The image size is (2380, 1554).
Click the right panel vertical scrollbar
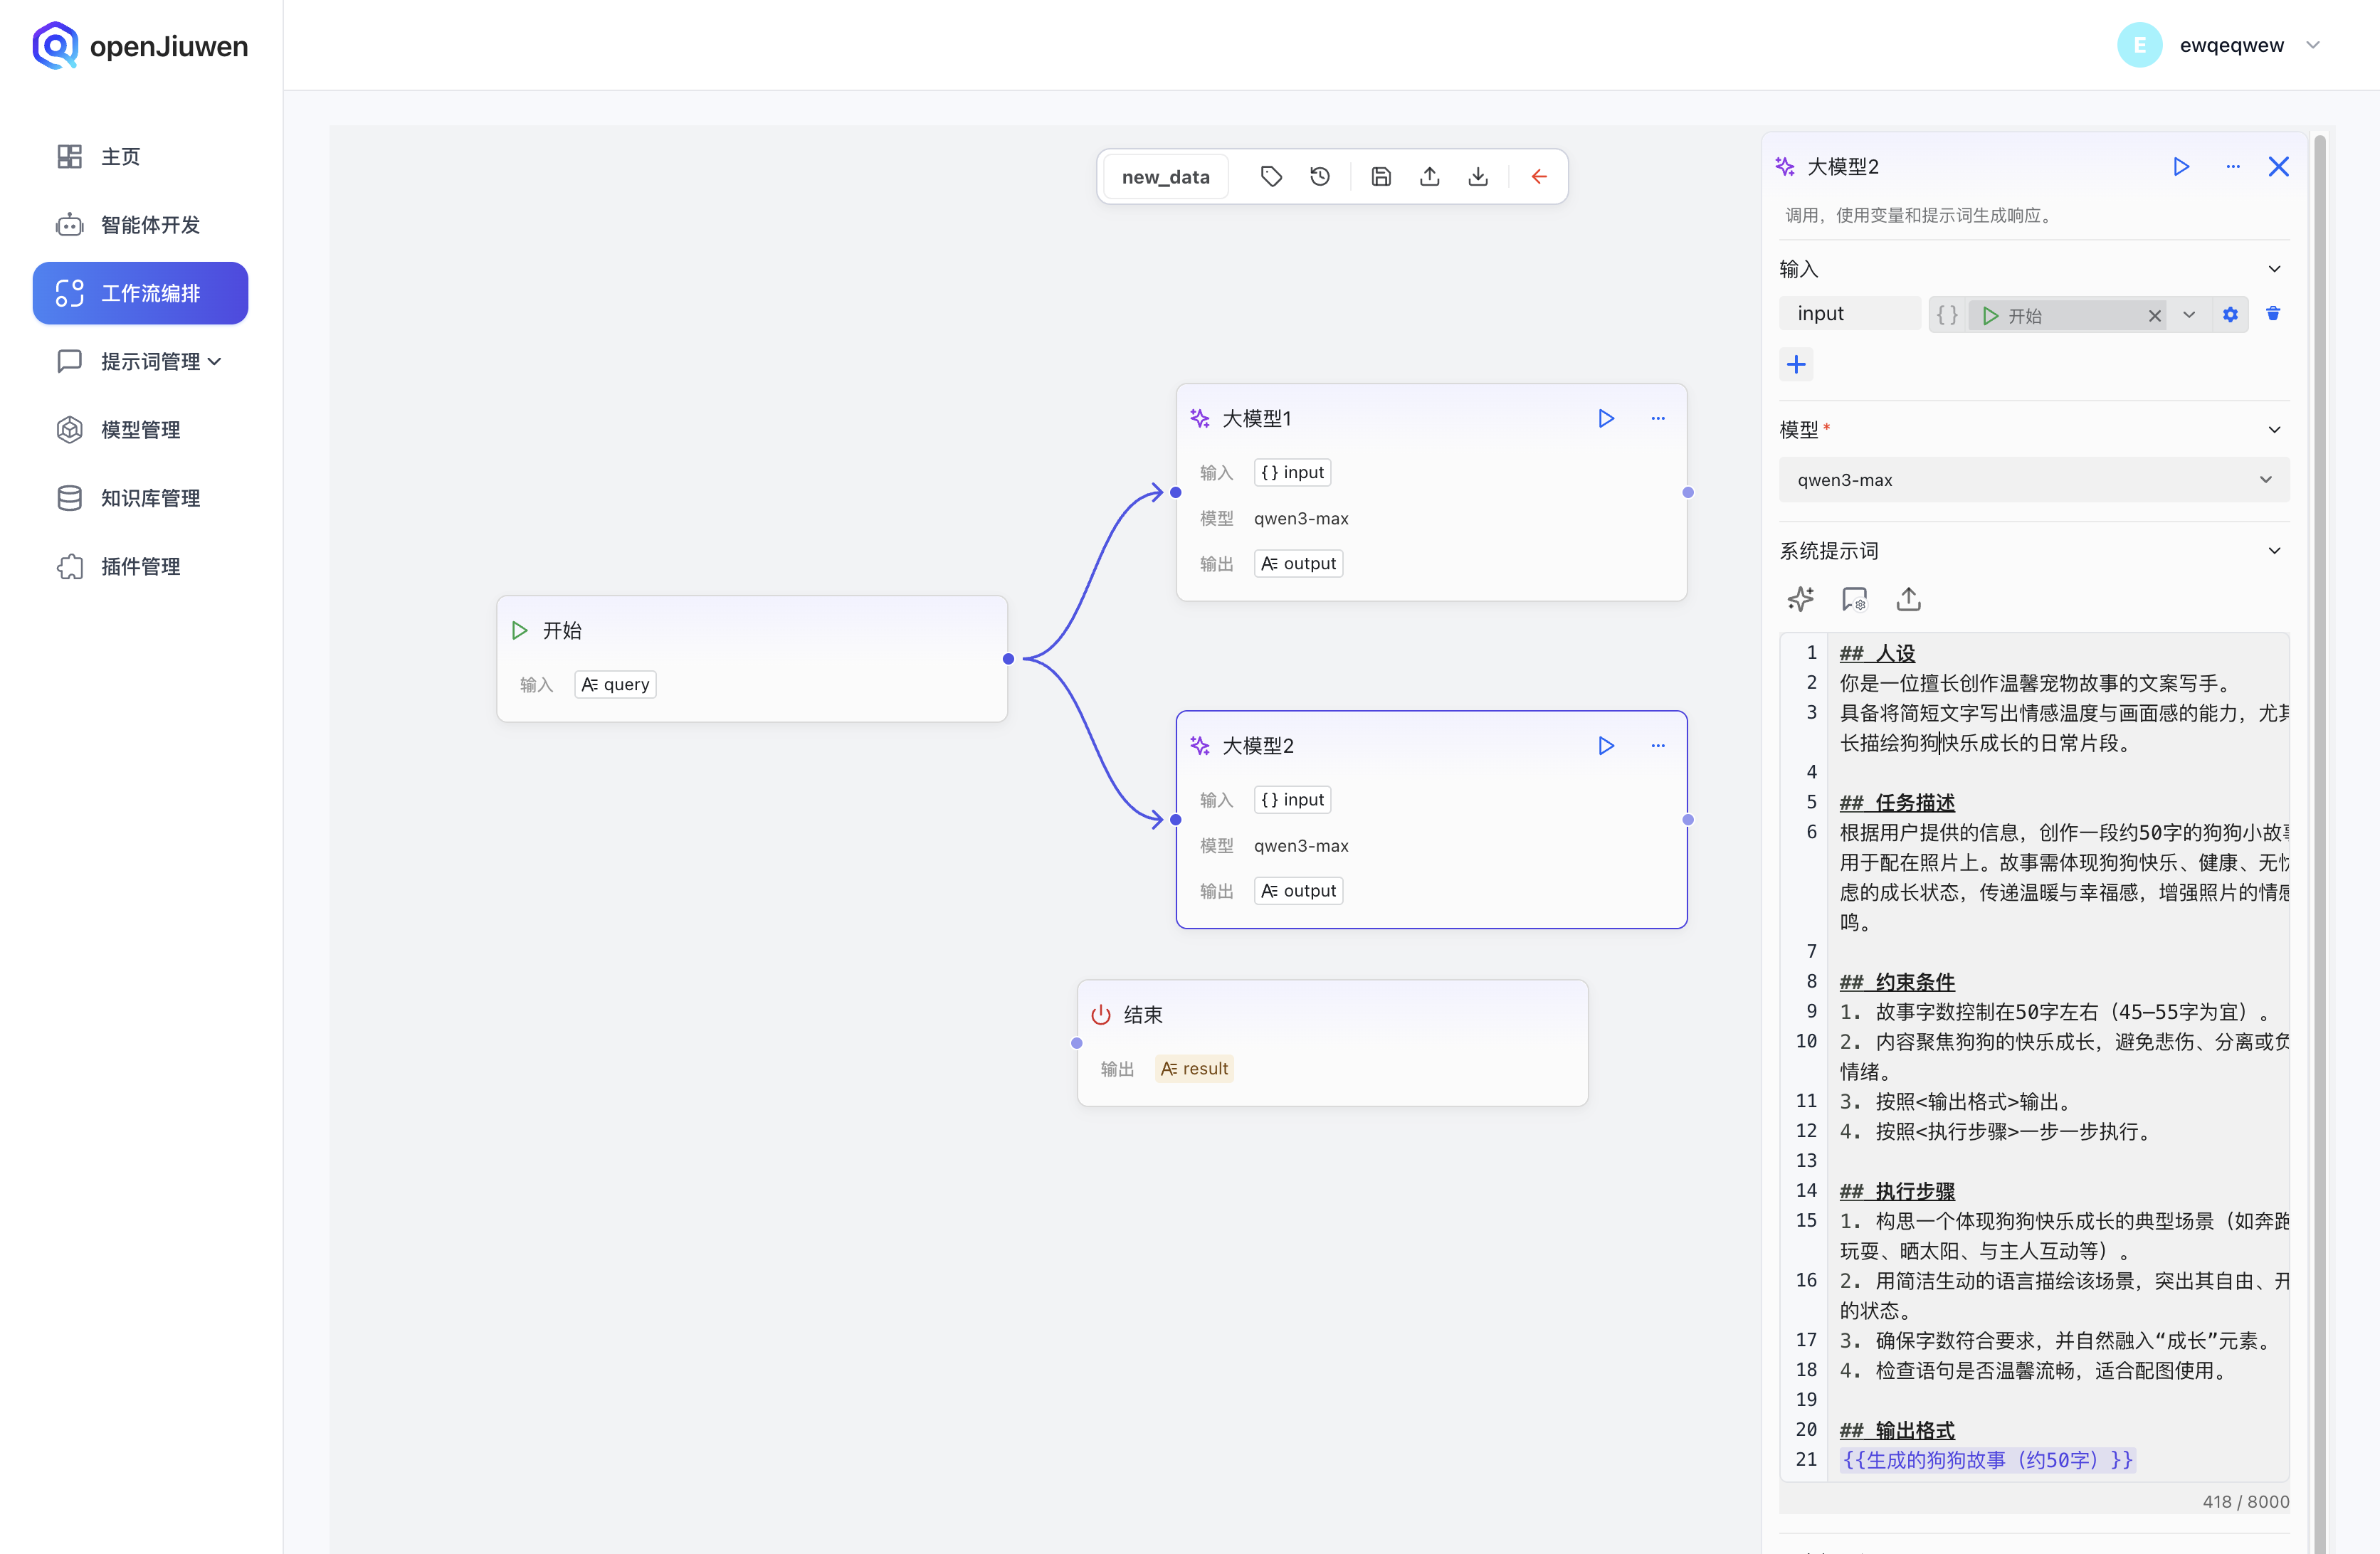point(2320,800)
